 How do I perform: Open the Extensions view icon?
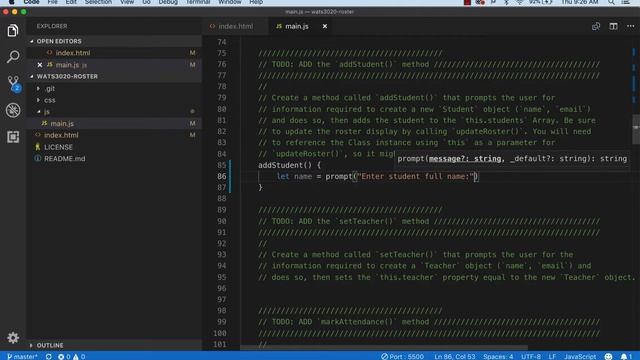click(13, 137)
